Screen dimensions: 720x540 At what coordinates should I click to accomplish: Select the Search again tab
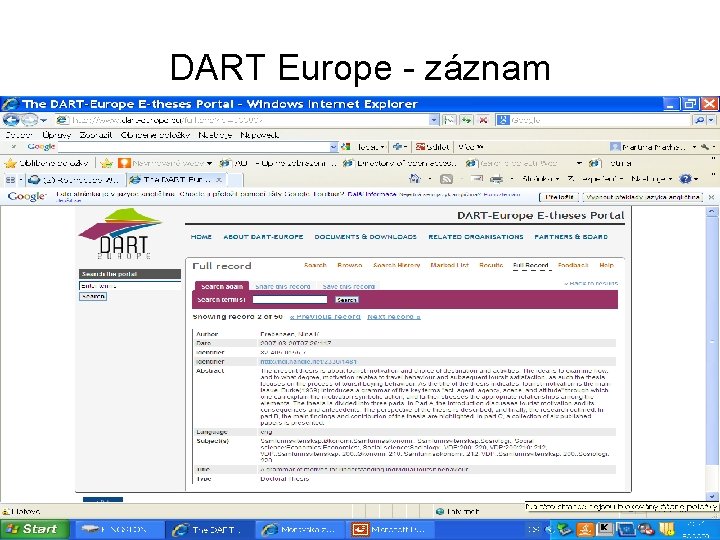tap(222, 286)
